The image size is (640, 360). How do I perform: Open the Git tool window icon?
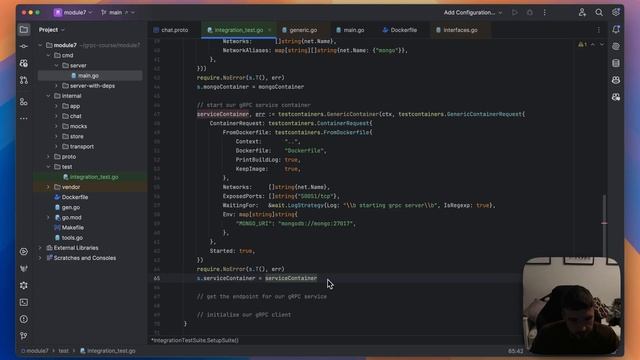[x=24, y=336]
